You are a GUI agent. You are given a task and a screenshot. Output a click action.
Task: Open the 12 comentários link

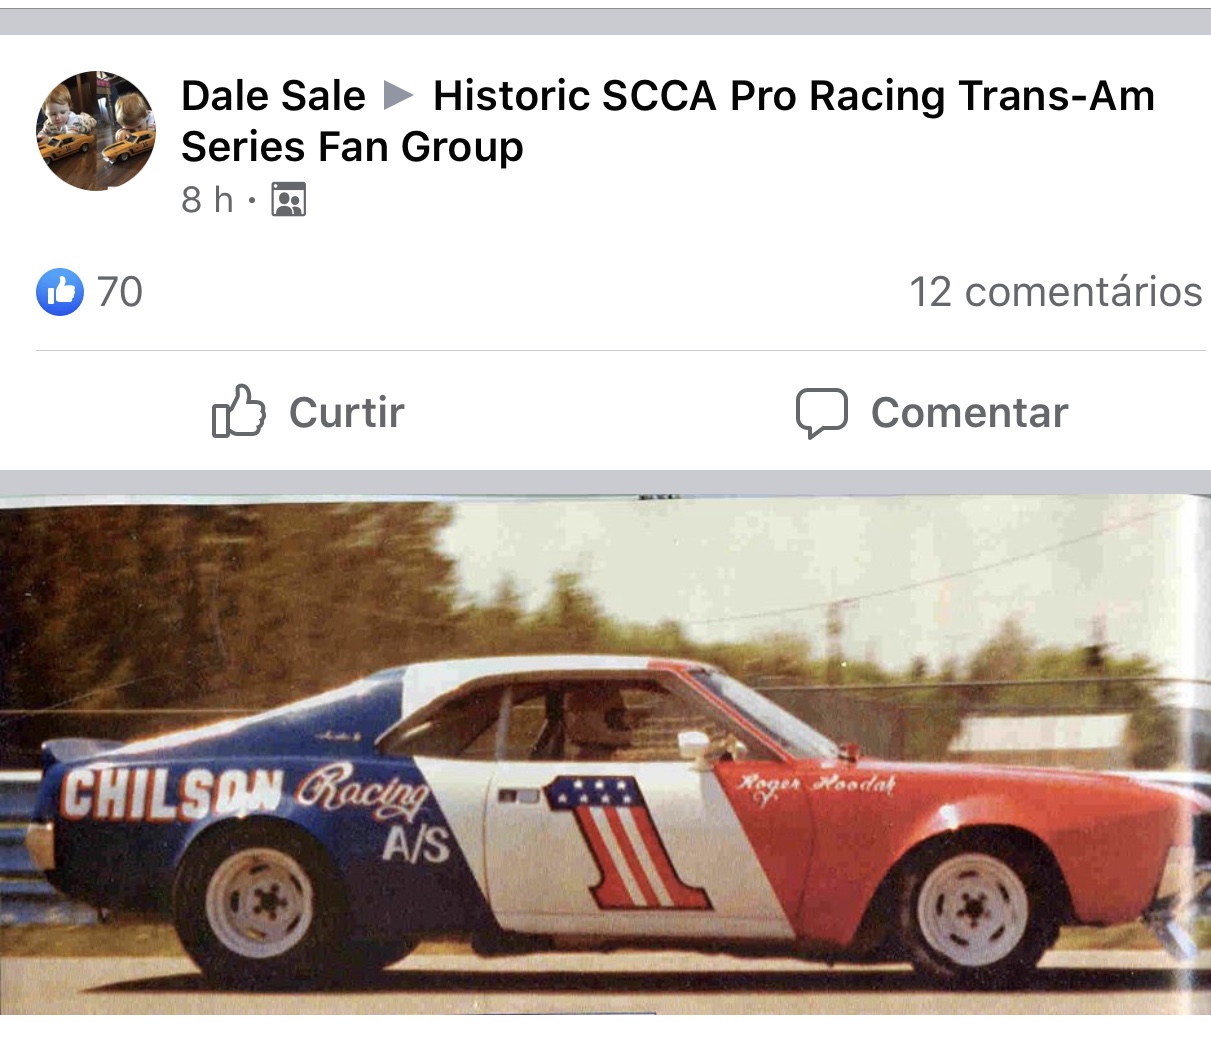point(1056,292)
